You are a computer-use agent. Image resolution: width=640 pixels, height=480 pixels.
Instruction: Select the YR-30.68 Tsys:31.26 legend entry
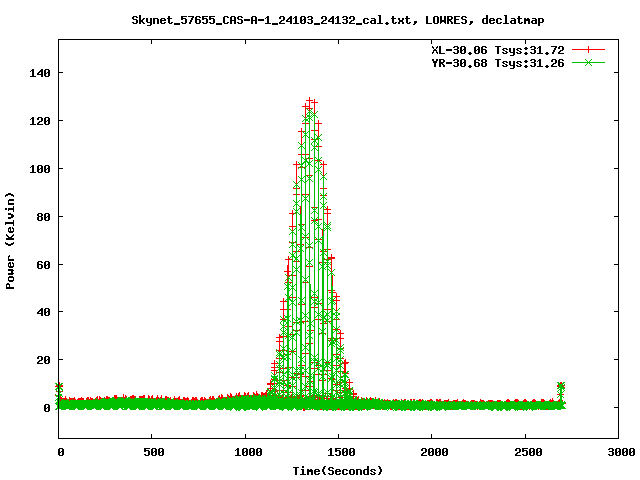498,63
